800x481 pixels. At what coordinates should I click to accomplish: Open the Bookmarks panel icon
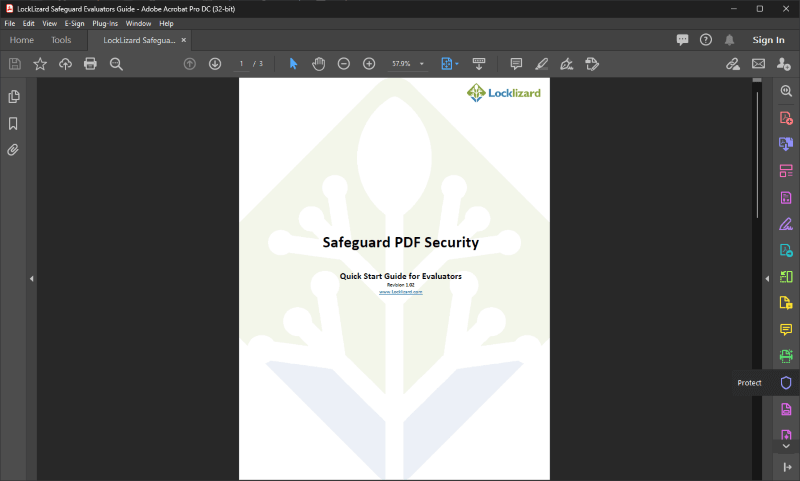13,123
